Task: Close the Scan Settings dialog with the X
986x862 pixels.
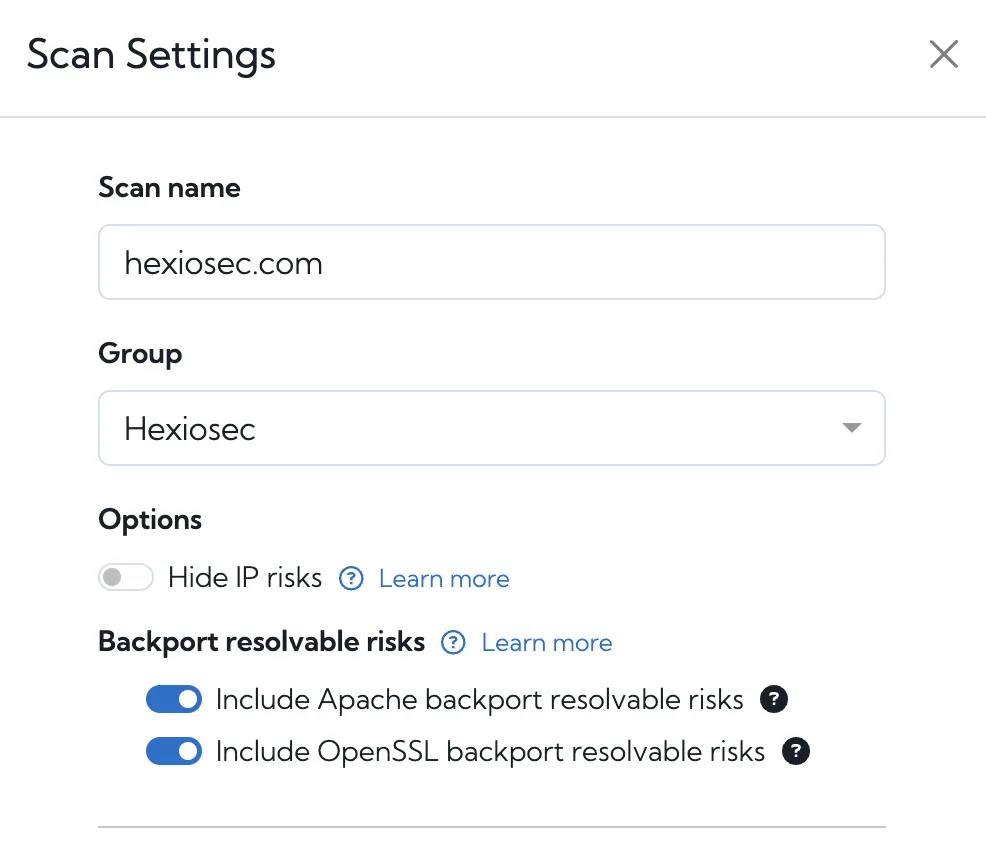Action: point(943,55)
